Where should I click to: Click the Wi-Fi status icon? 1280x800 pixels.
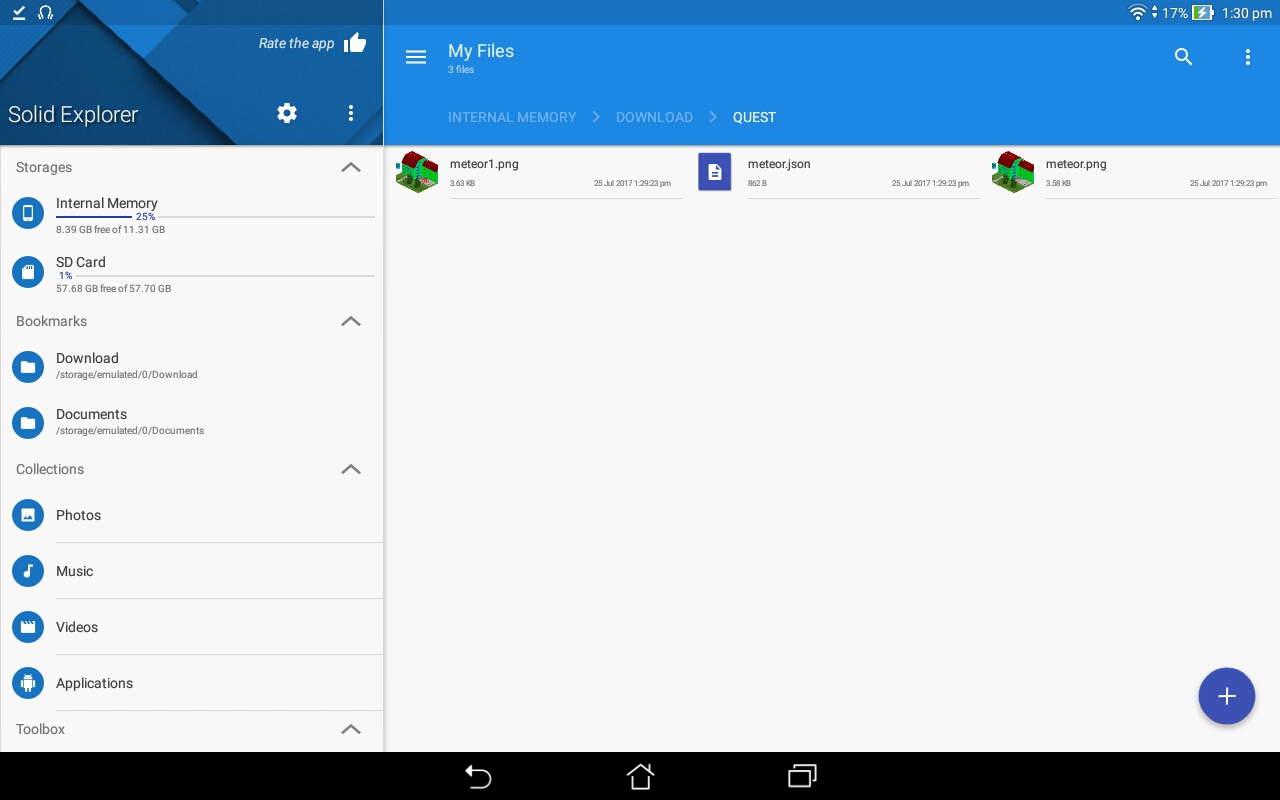[1137, 13]
